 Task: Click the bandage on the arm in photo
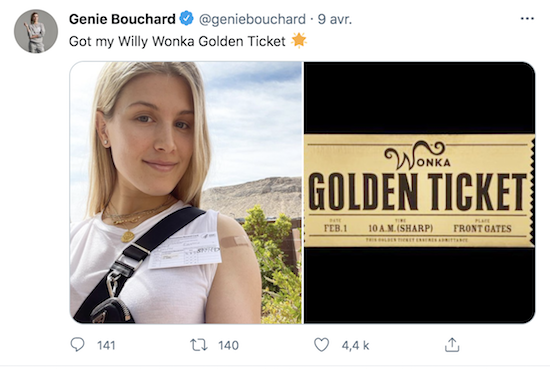pos(234,242)
